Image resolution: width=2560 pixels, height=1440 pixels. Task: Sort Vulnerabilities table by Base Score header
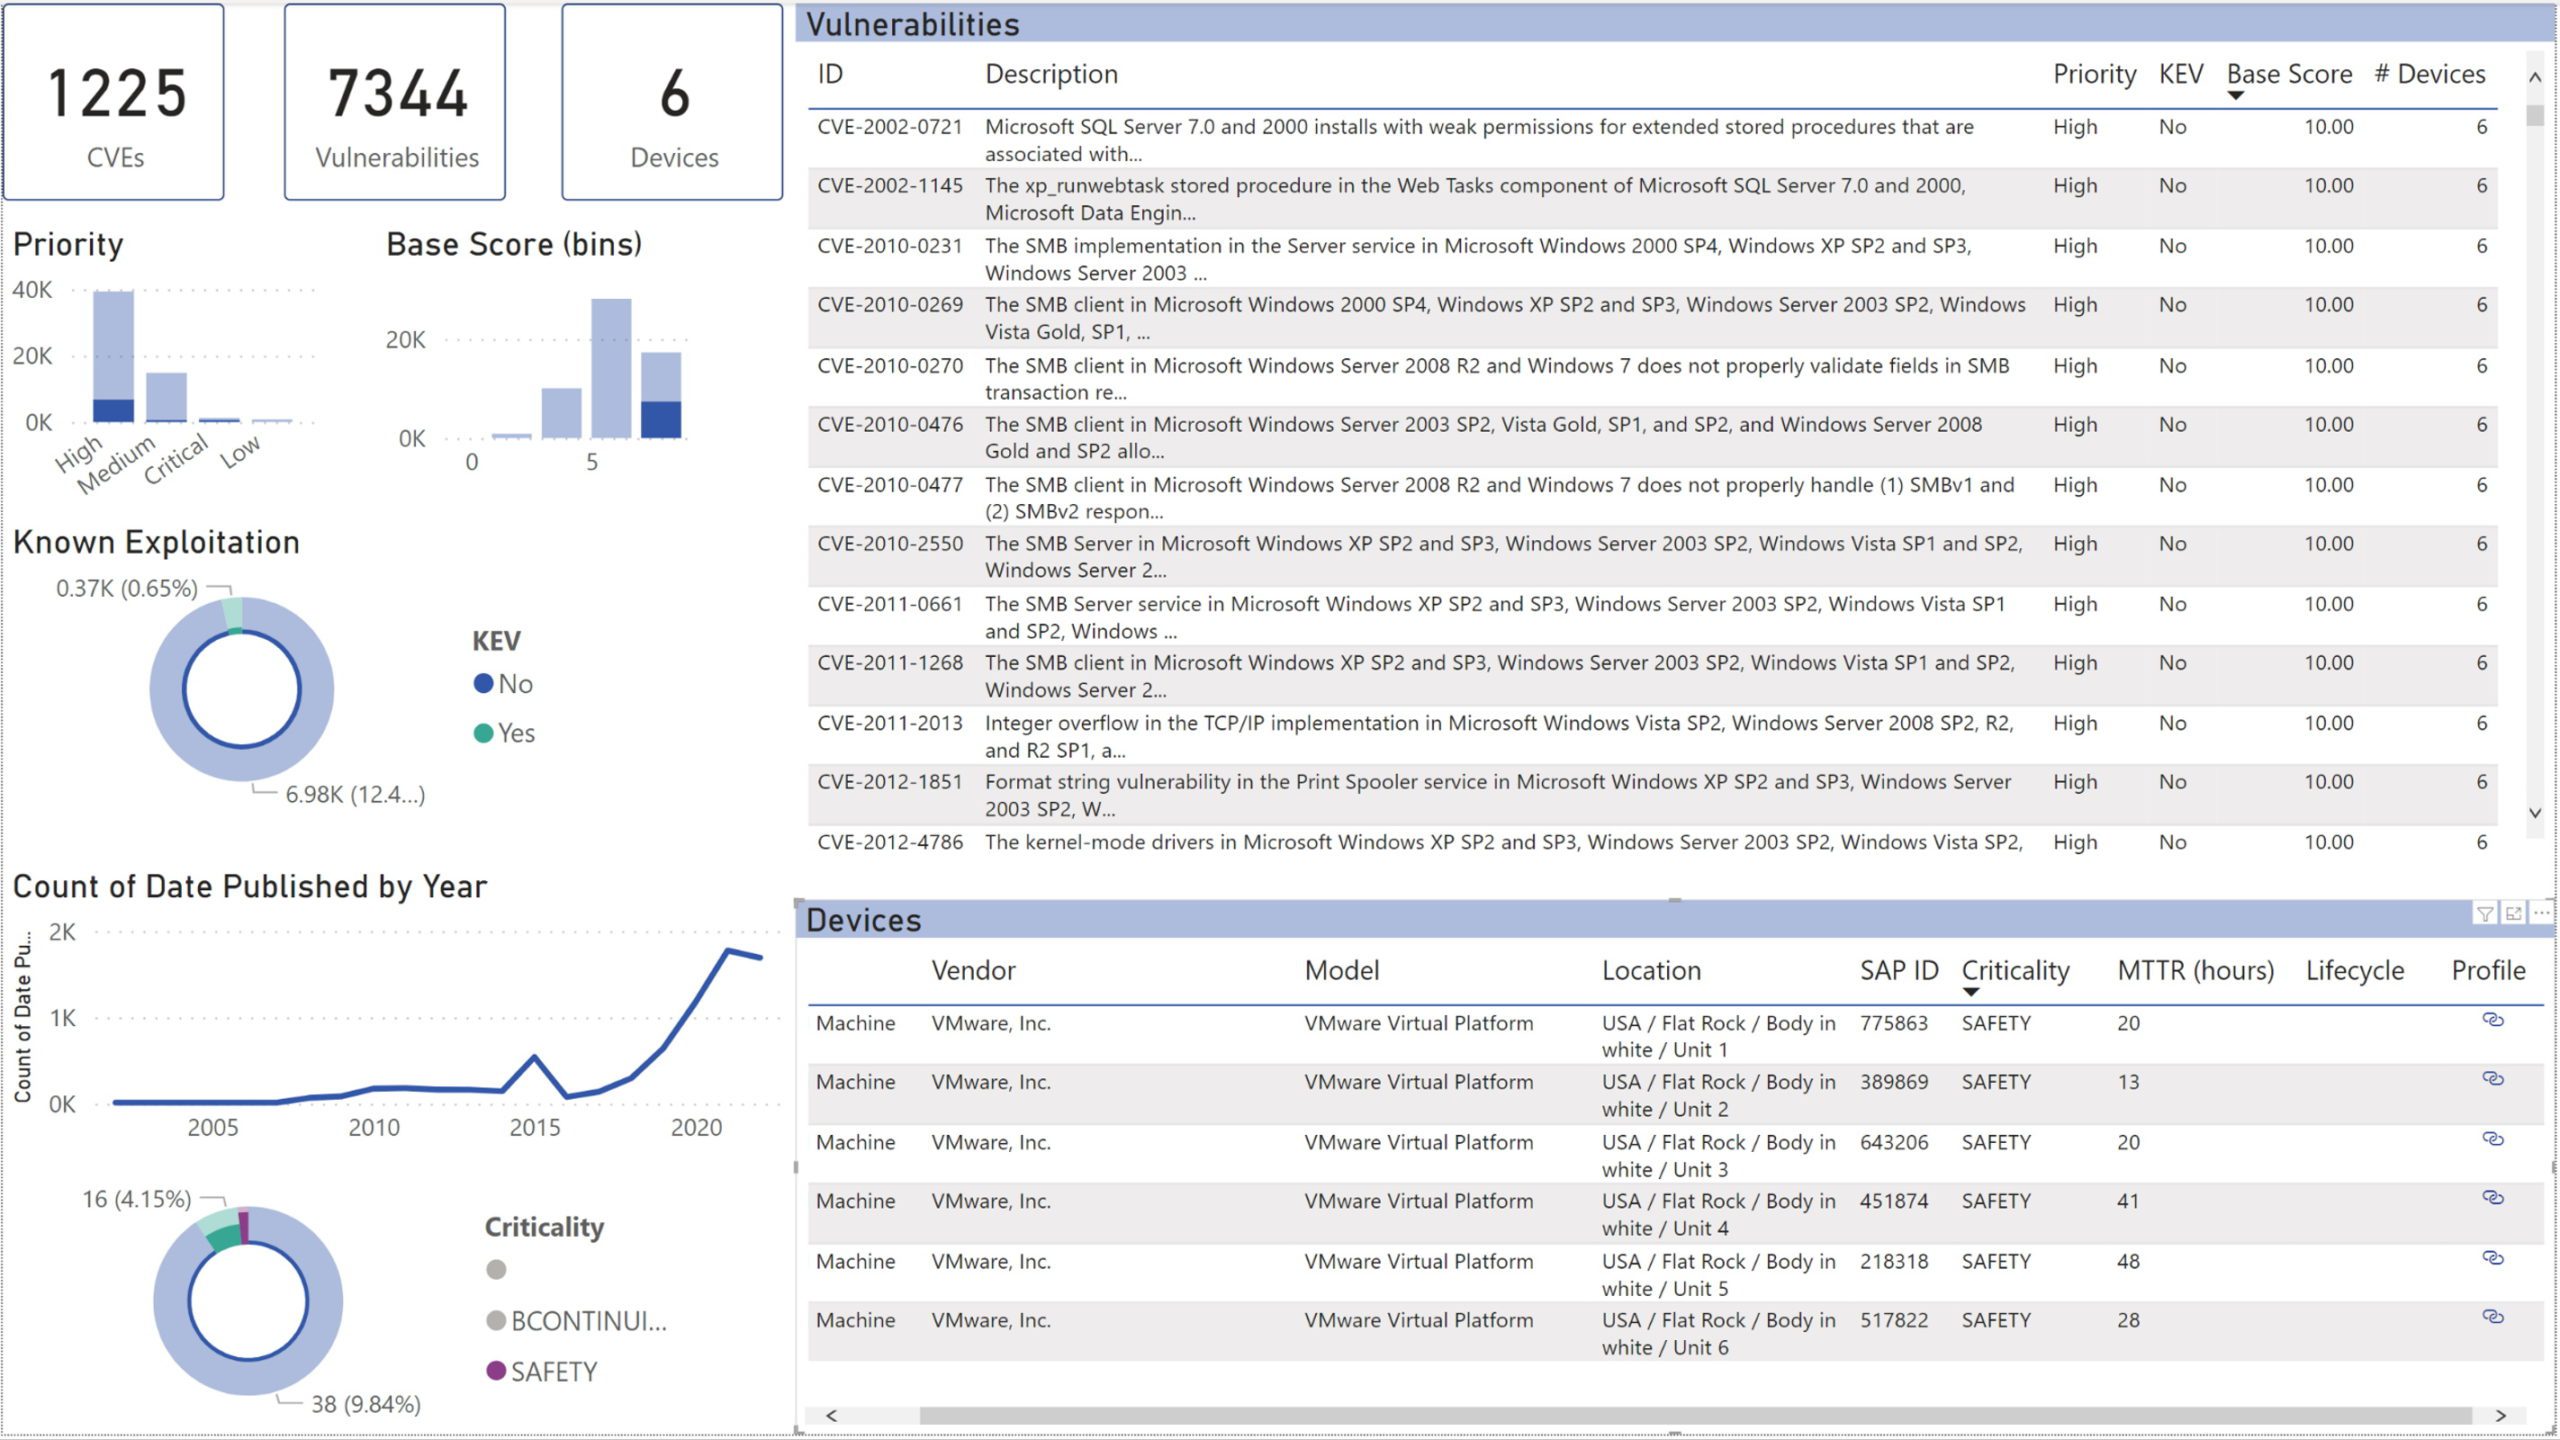pyautogui.click(x=2289, y=75)
